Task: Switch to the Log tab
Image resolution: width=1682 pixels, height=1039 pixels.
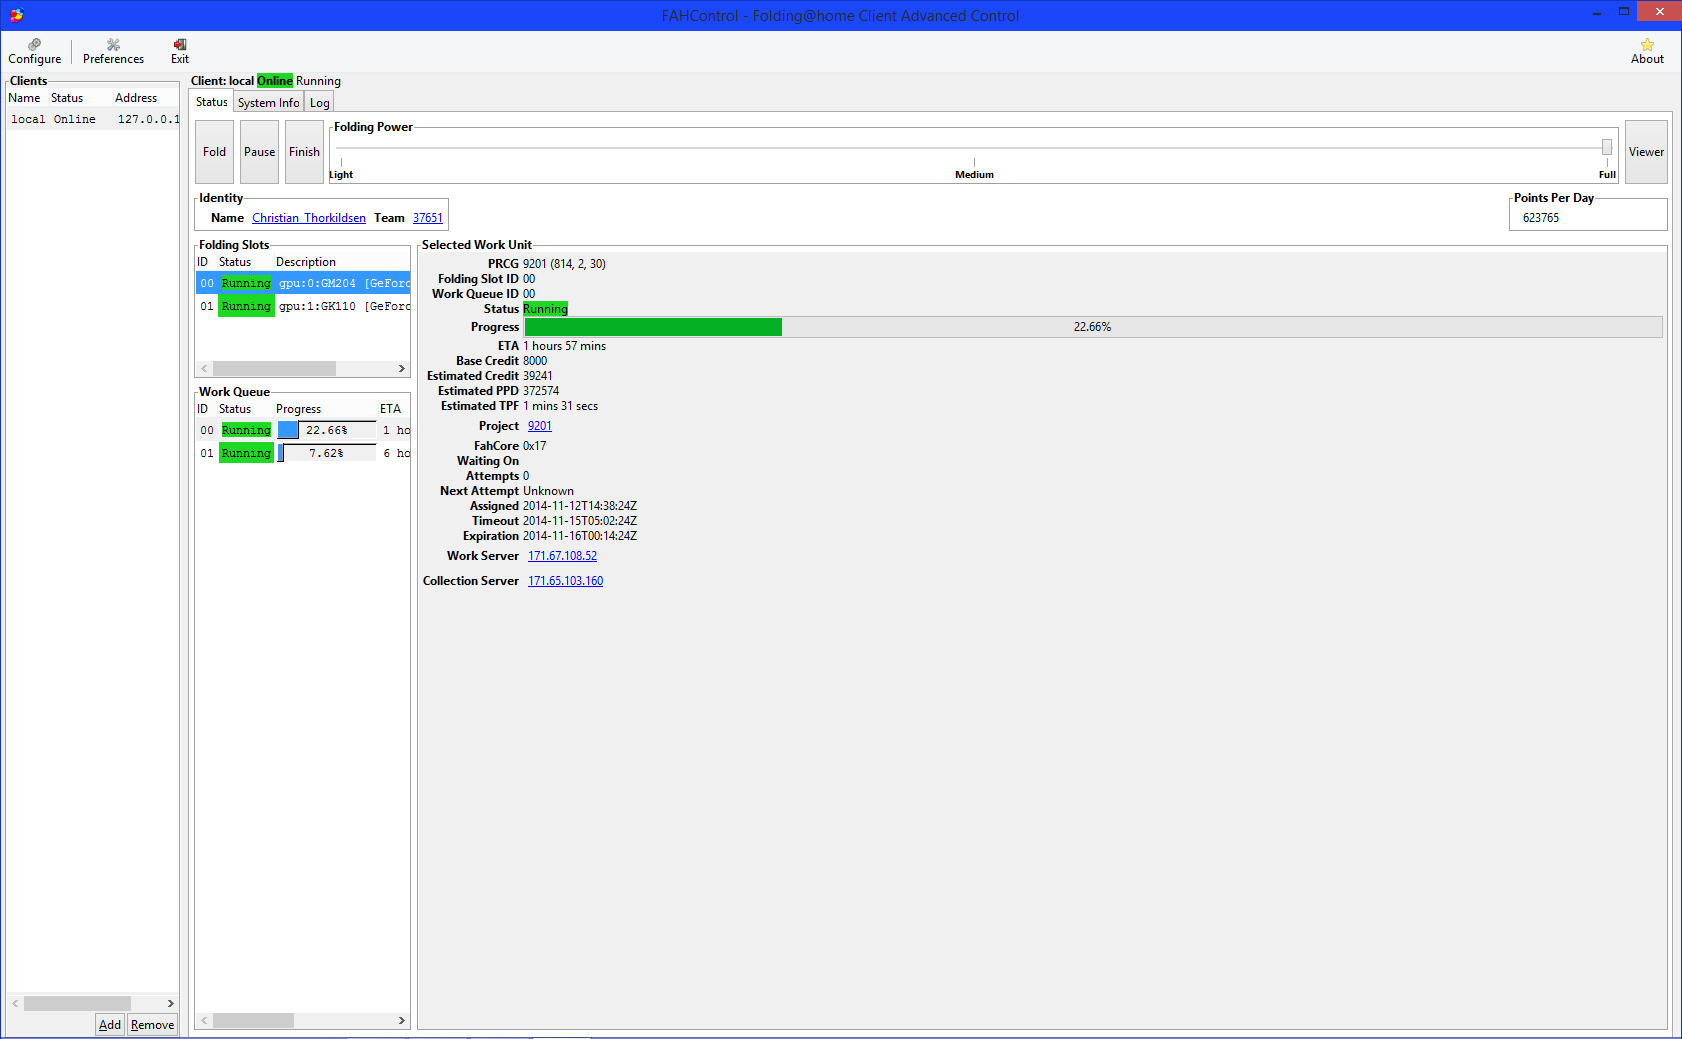Action: pyautogui.click(x=319, y=103)
